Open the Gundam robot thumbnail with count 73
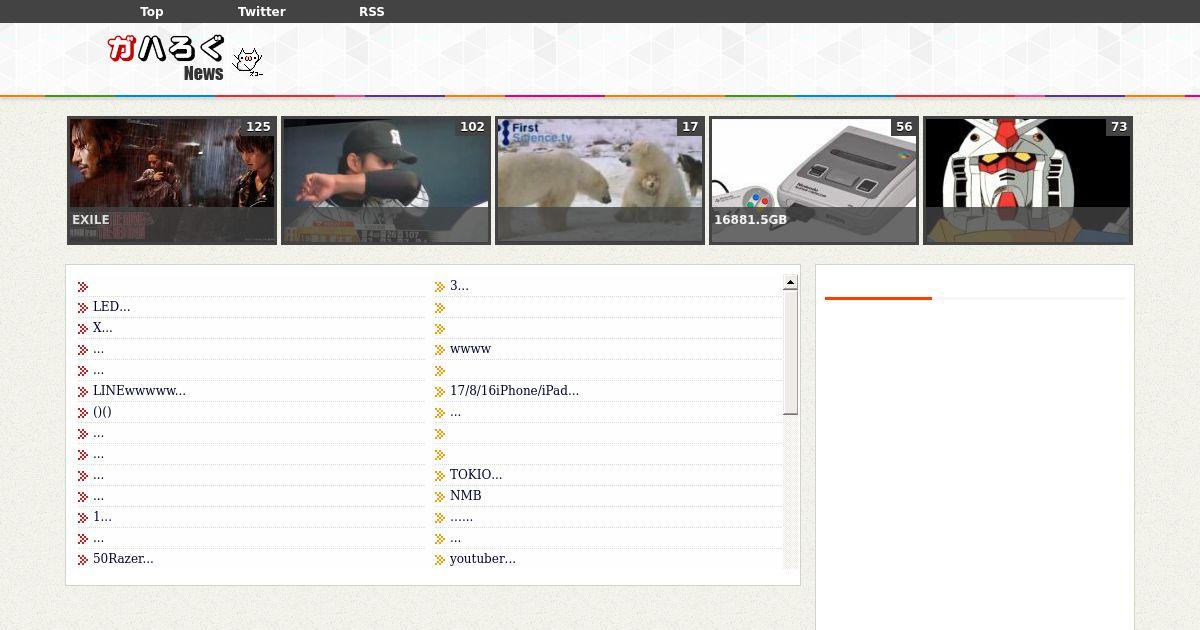The image size is (1200, 630). point(1028,180)
